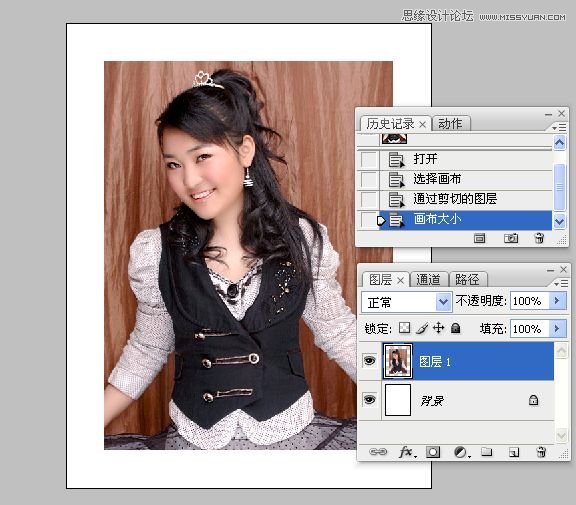Create a new layer group folder
Image resolution: width=576 pixels, height=505 pixels.
(x=486, y=451)
